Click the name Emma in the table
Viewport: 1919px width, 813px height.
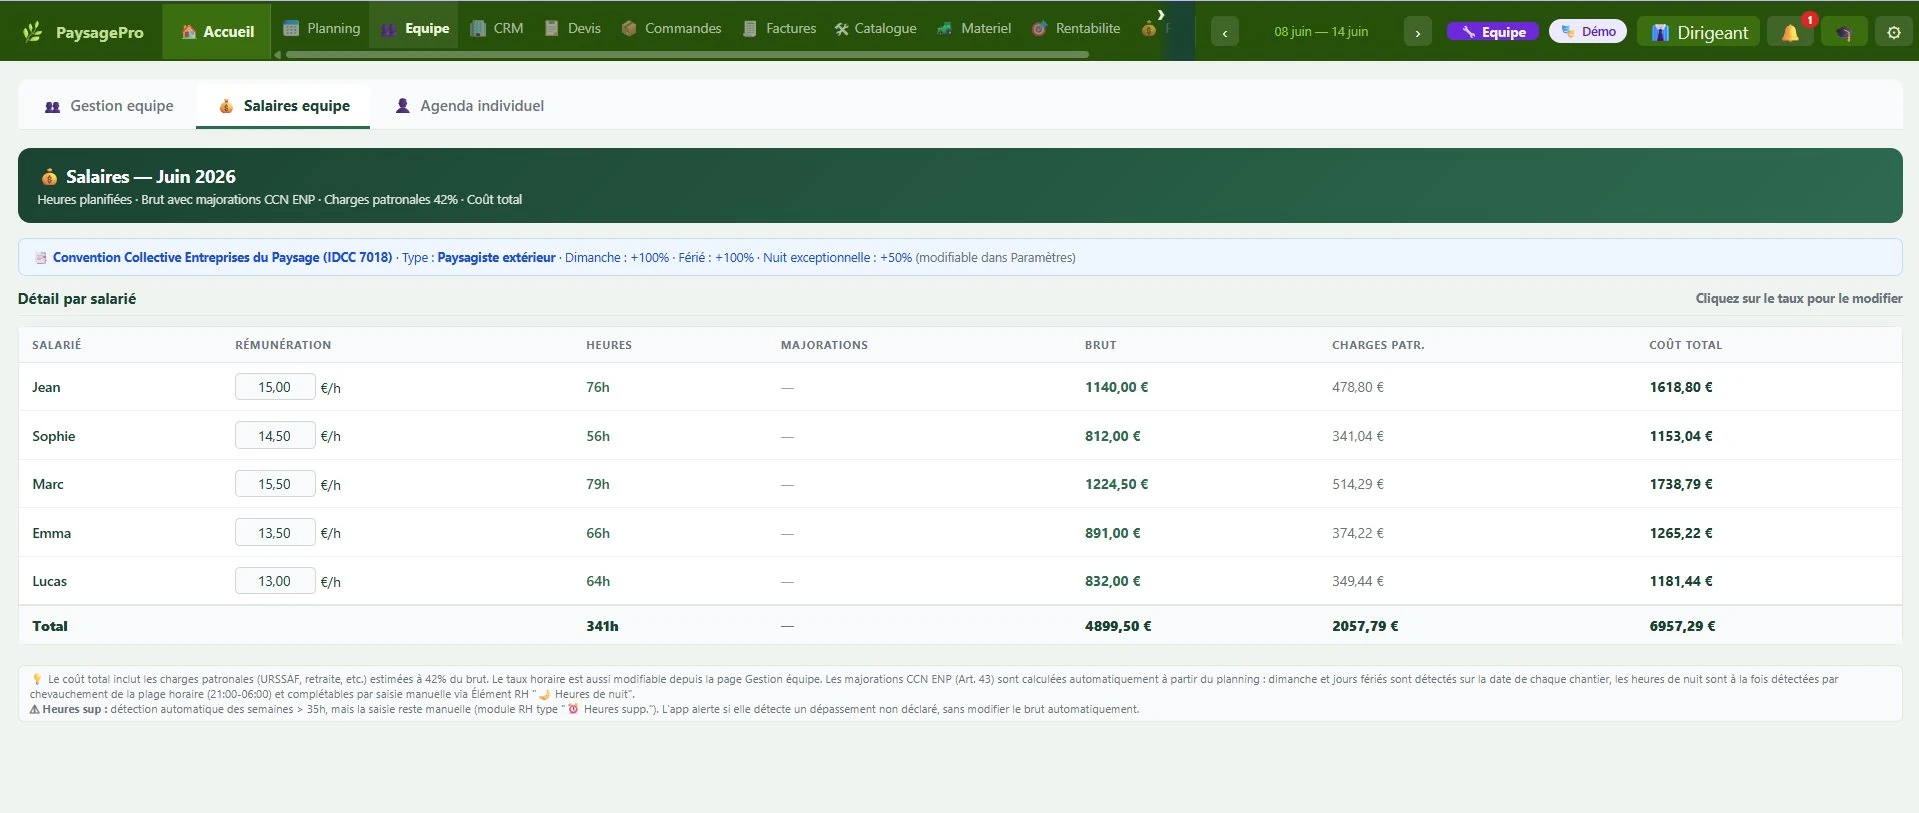(52, 533)
